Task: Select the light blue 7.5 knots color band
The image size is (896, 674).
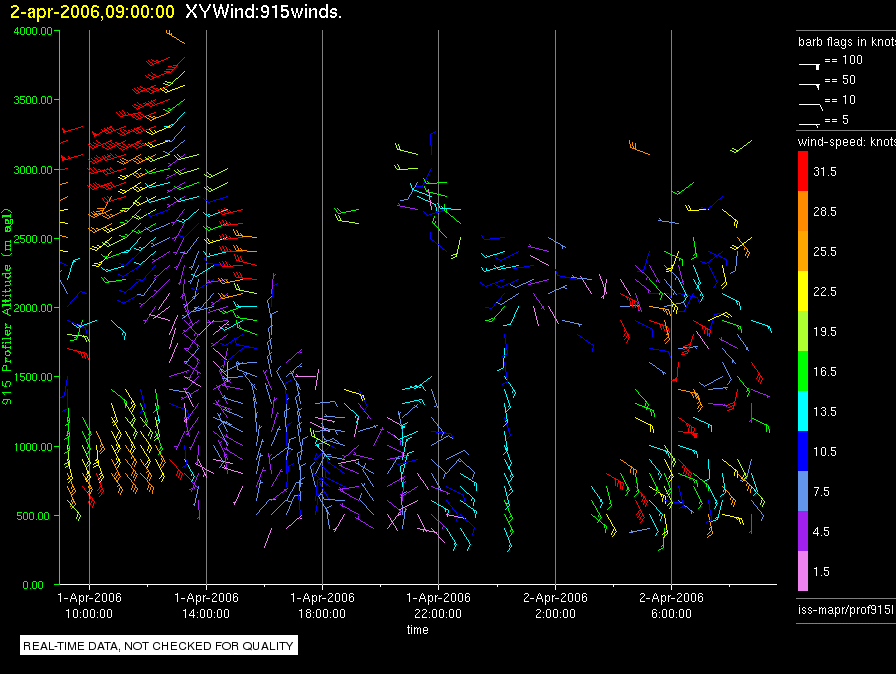Action: point(803,491)
